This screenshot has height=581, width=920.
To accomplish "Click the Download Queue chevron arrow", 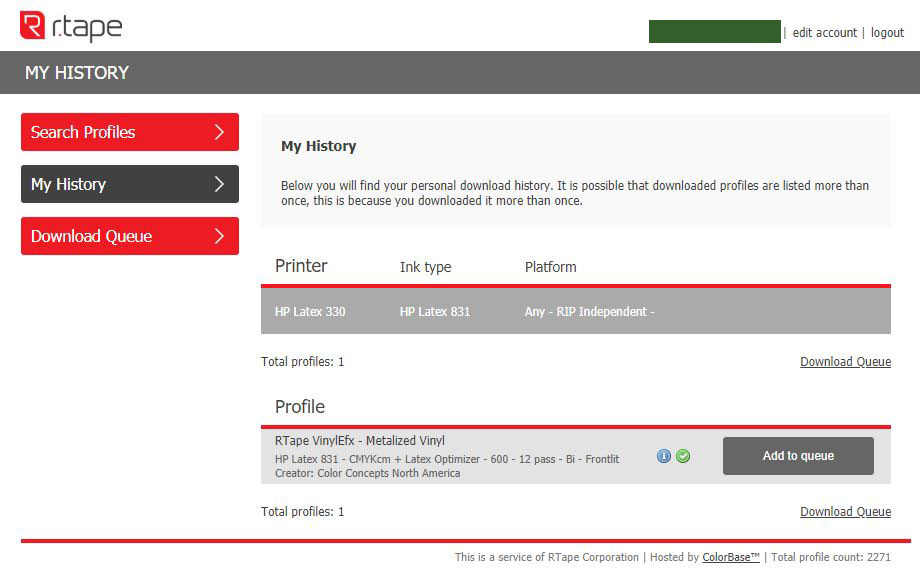I will click(219, 236).
